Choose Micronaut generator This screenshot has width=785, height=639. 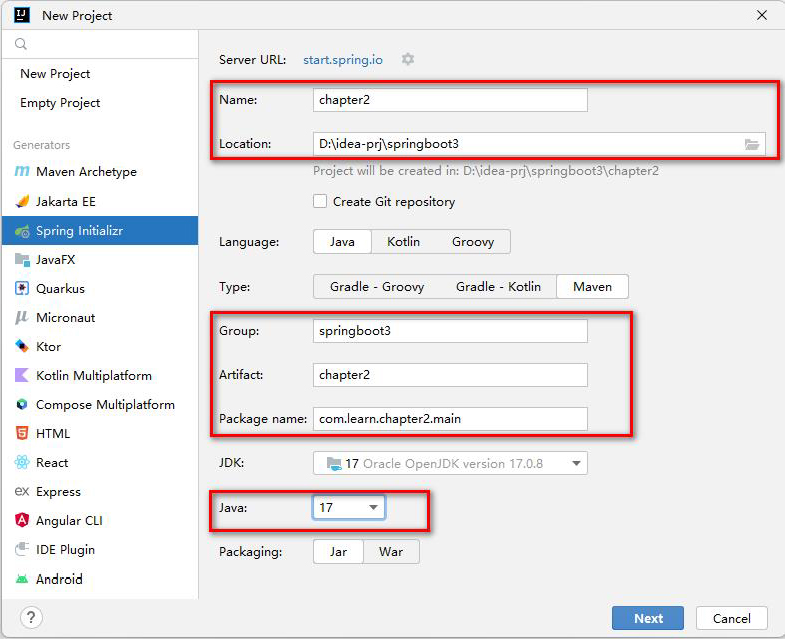[100, 317]
